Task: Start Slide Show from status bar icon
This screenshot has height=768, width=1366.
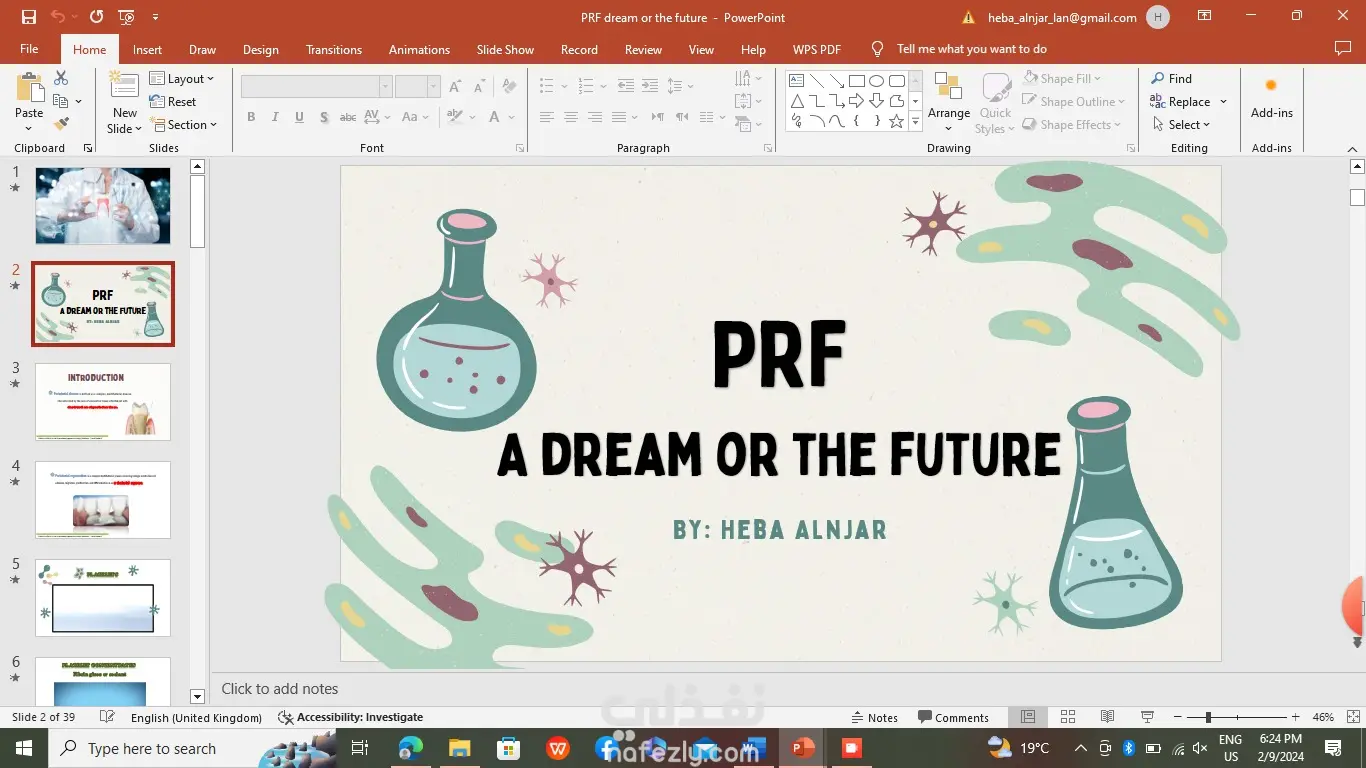Action: (x=1147, y=717)
